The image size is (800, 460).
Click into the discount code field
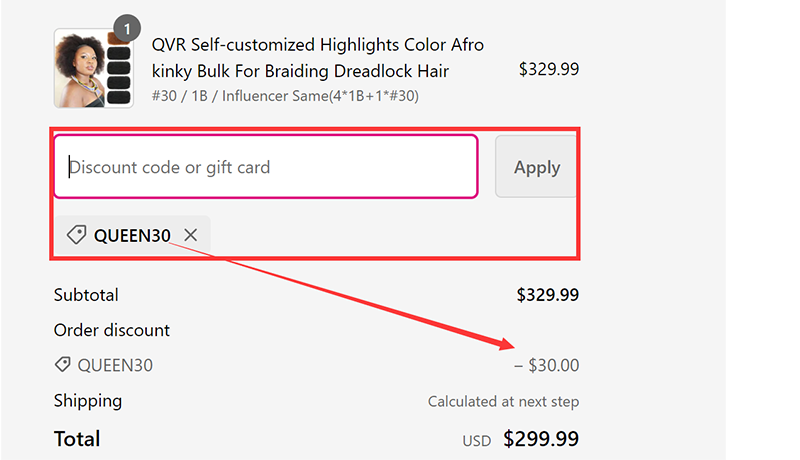(265, 167)
